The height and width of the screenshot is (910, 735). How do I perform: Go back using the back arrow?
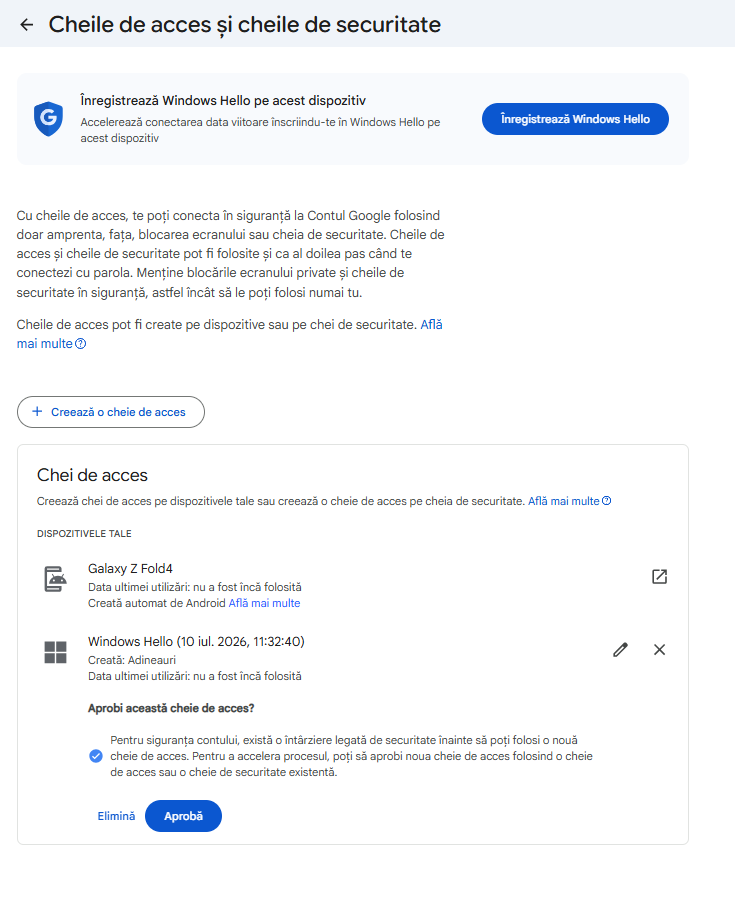click(27, 24)
